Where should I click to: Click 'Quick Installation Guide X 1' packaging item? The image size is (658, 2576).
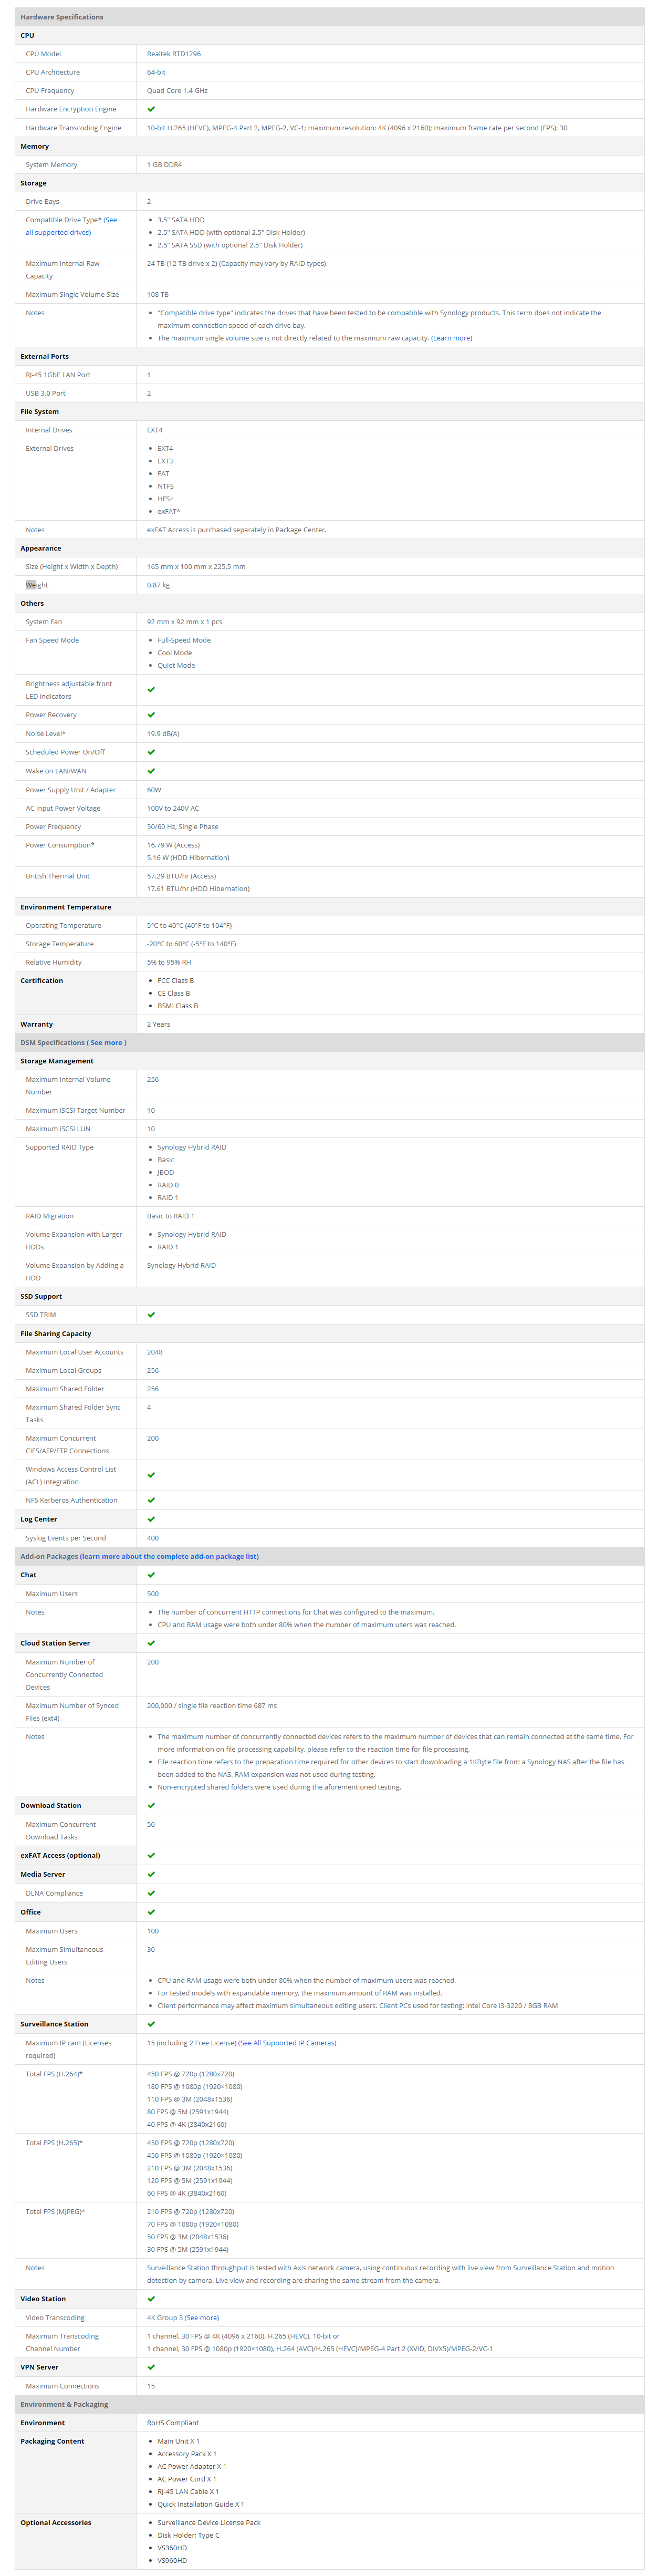201,2504
